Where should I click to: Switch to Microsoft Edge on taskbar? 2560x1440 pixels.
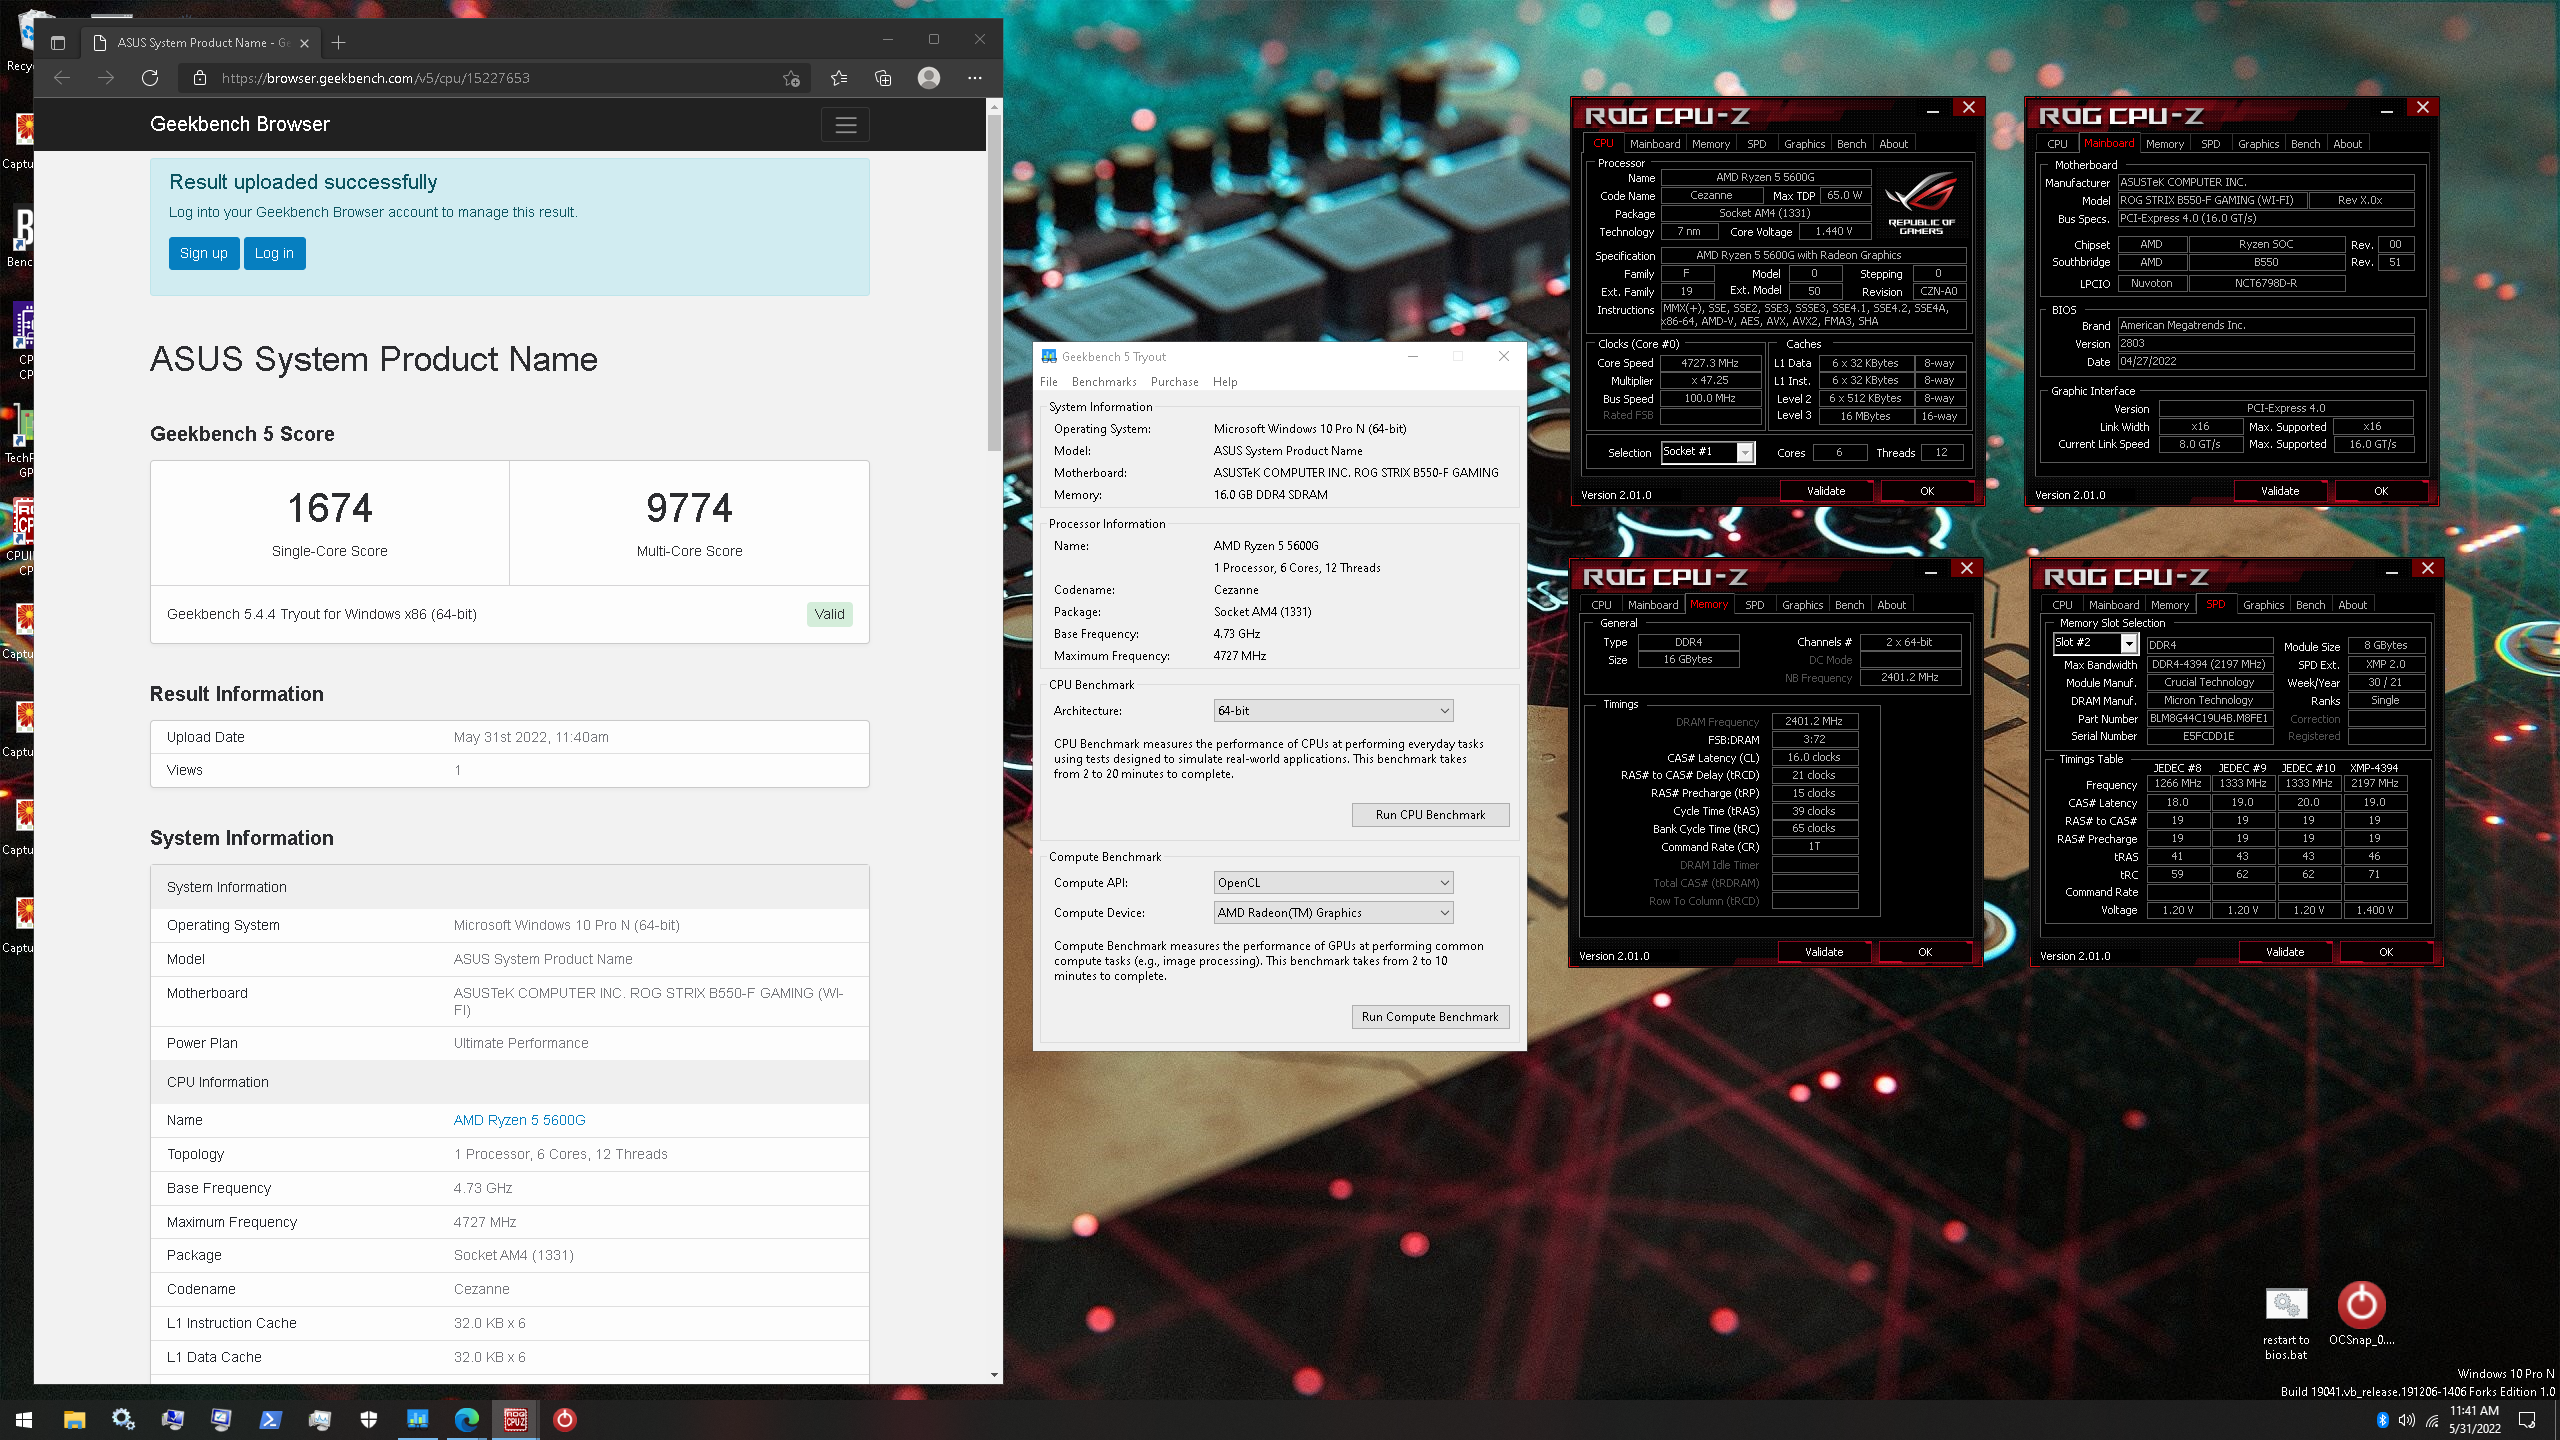466,1419
